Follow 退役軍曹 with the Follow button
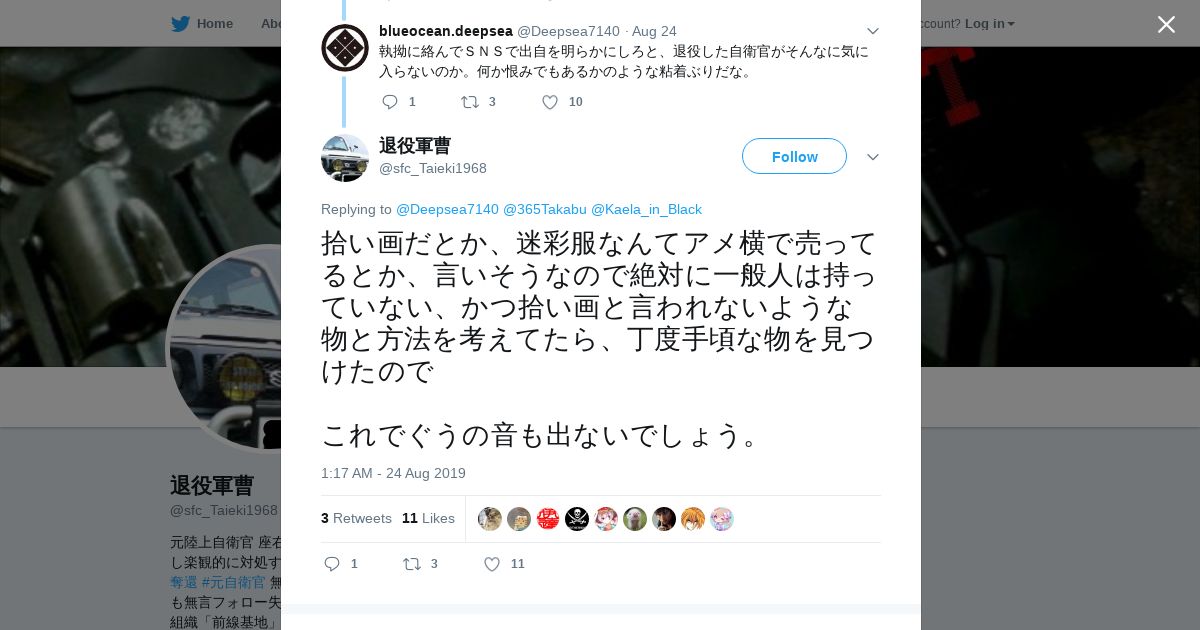The image size is (1200, 630). pos(794,156)
